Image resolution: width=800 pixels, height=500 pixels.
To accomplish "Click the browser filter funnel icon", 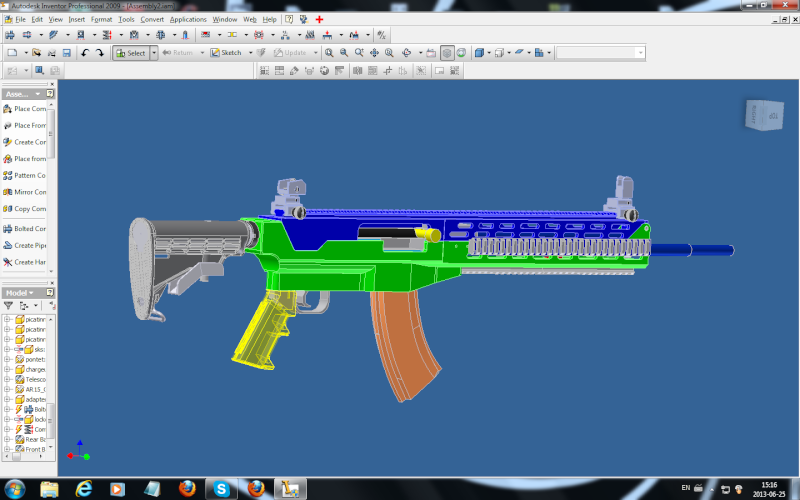I will pos(8,306).
